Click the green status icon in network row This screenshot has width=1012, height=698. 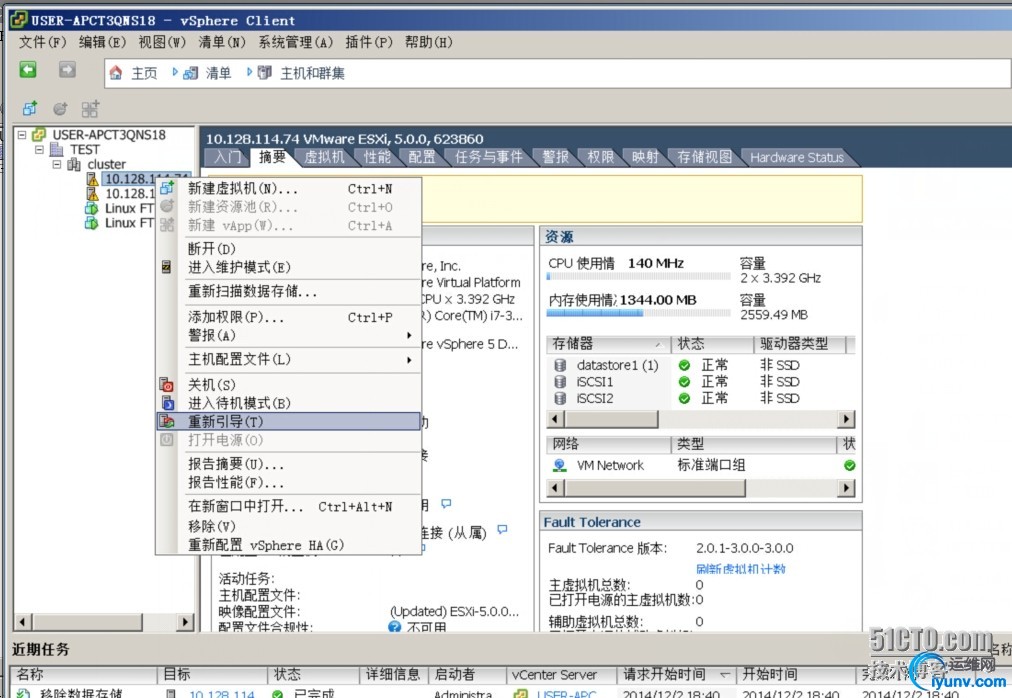coord(849,466)
